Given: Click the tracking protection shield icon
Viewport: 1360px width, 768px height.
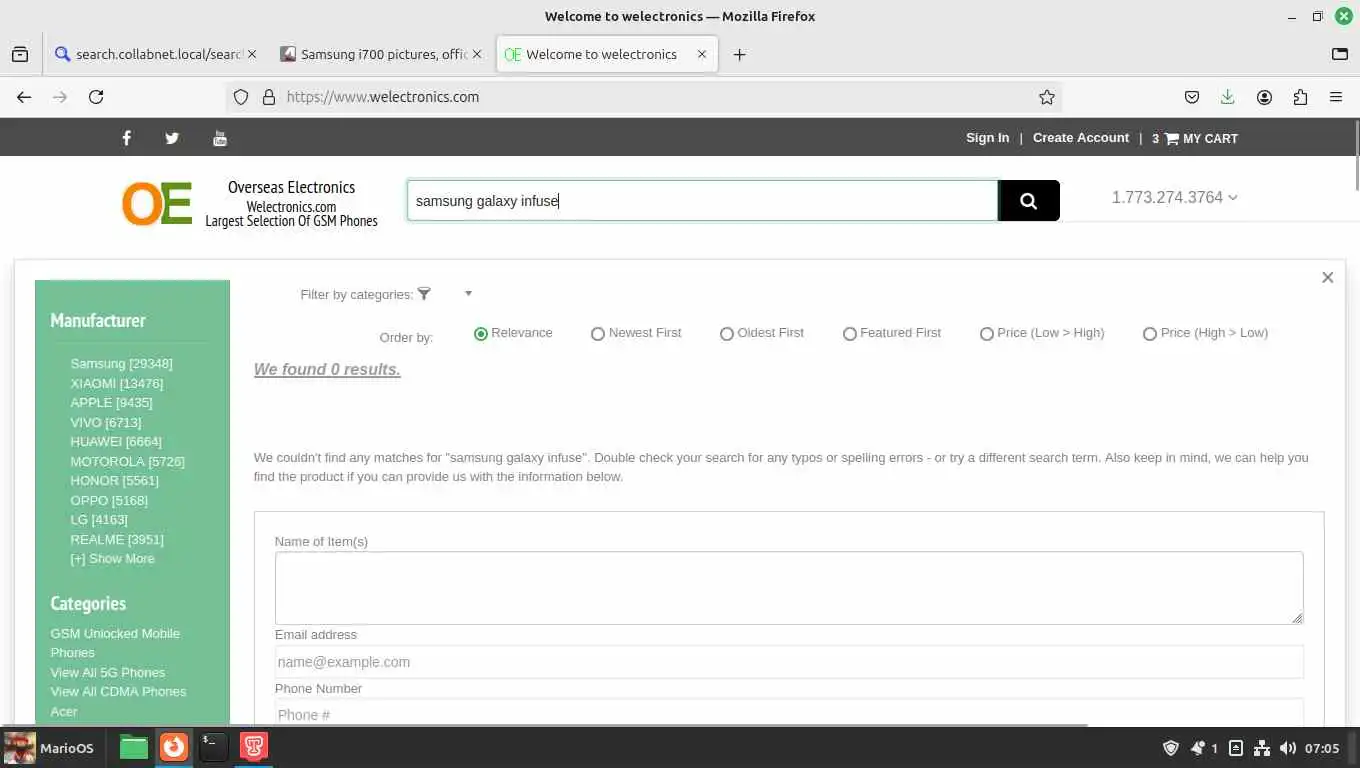Looking at the screenshot, I should pyautogui.click(x=240, y=97).
